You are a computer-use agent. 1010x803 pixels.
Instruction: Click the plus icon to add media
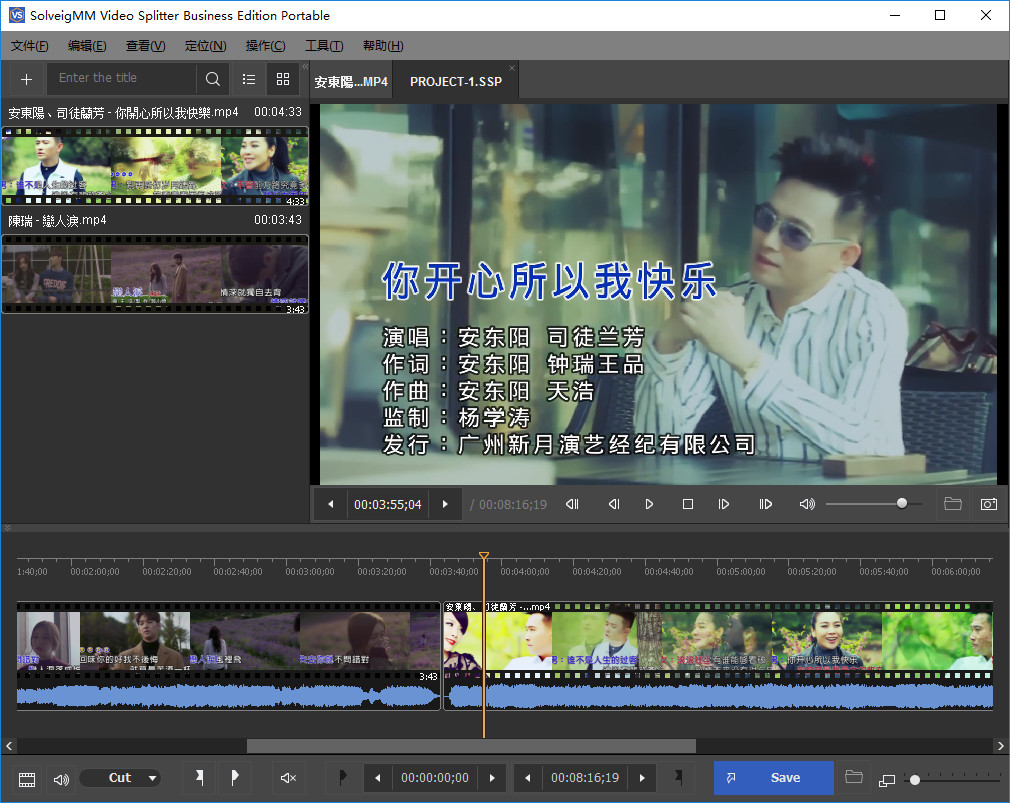tap(26, 79)
